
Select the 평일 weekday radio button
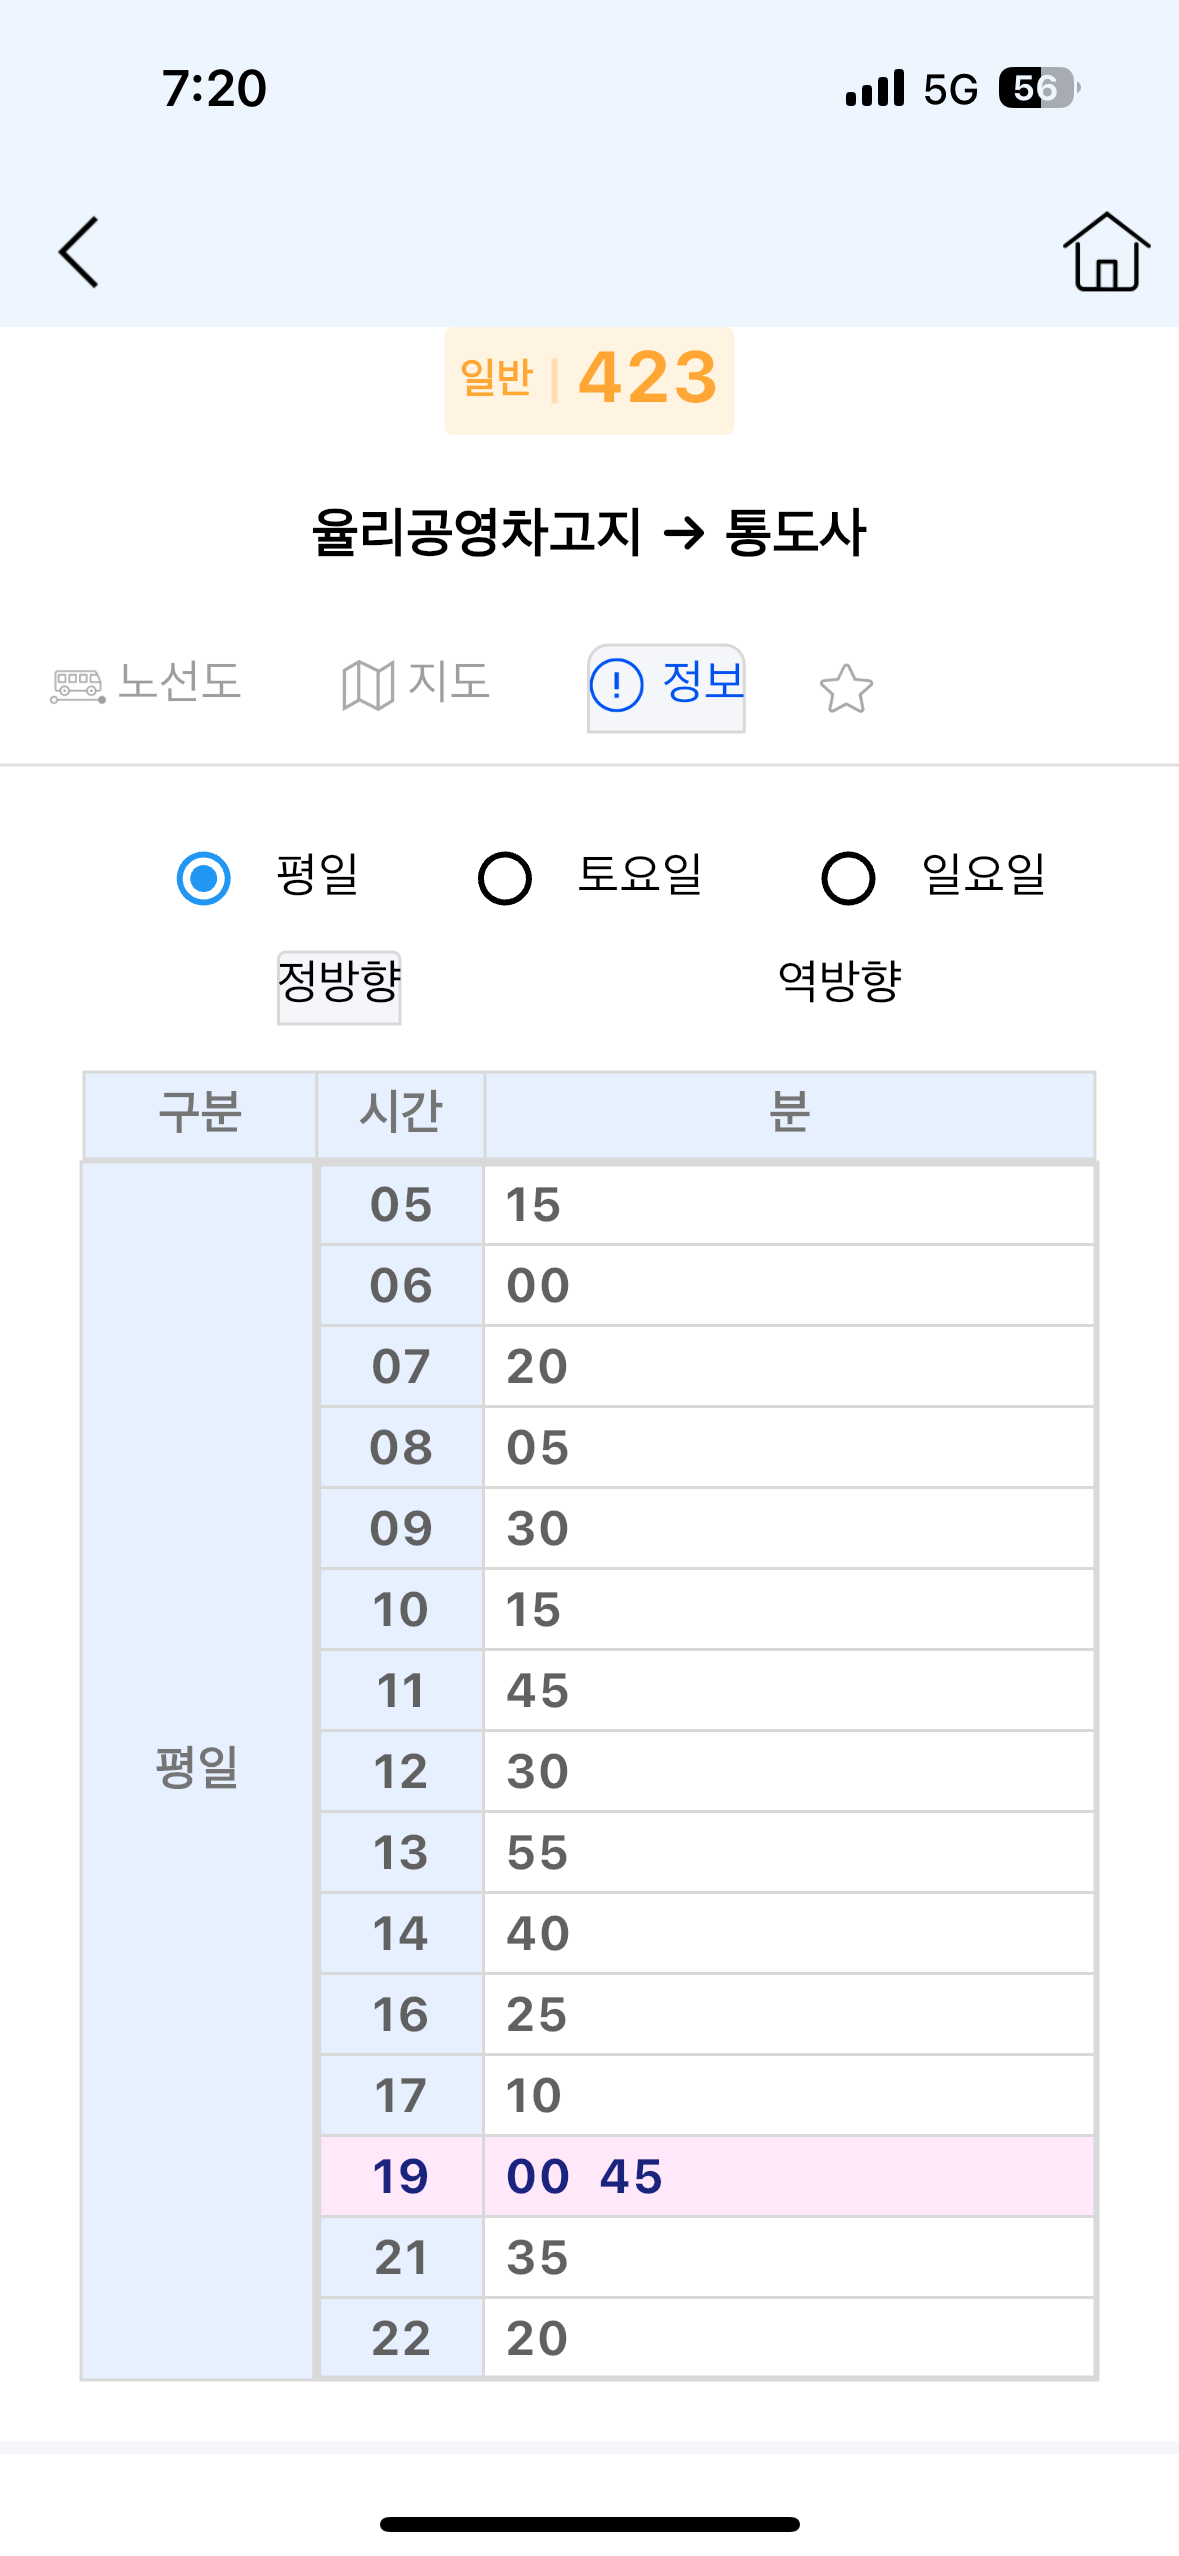pos(204,878)
